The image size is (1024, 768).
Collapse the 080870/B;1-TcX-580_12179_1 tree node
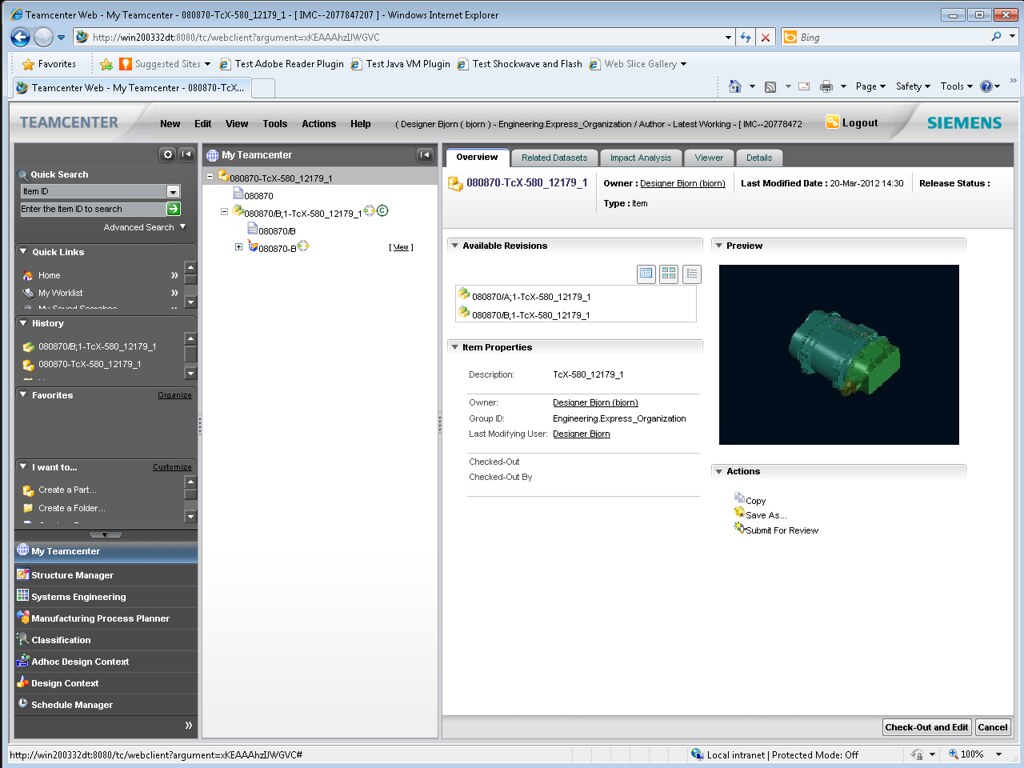224,212
